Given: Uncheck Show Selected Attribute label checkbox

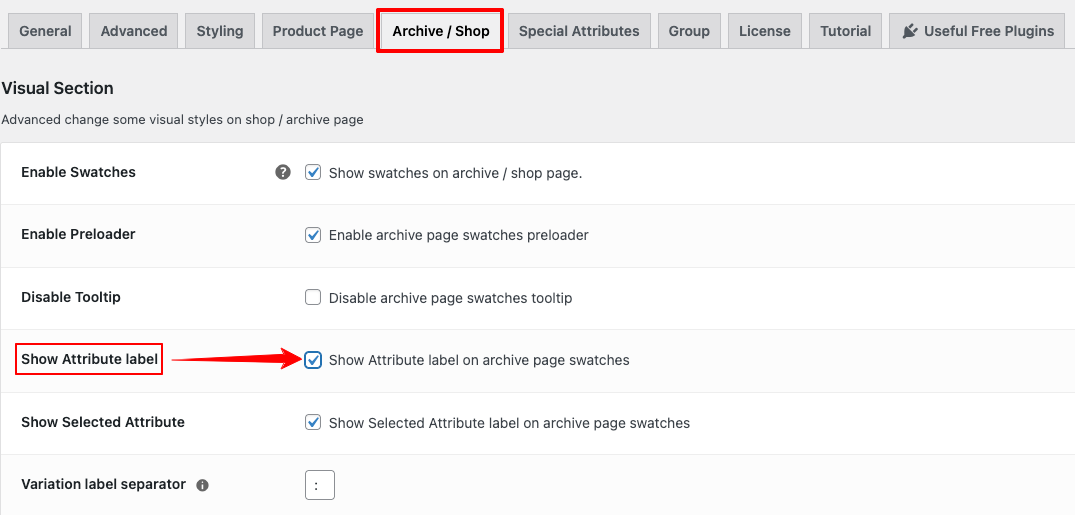Looking at the screenshot, I should click(x=313, y=422).
